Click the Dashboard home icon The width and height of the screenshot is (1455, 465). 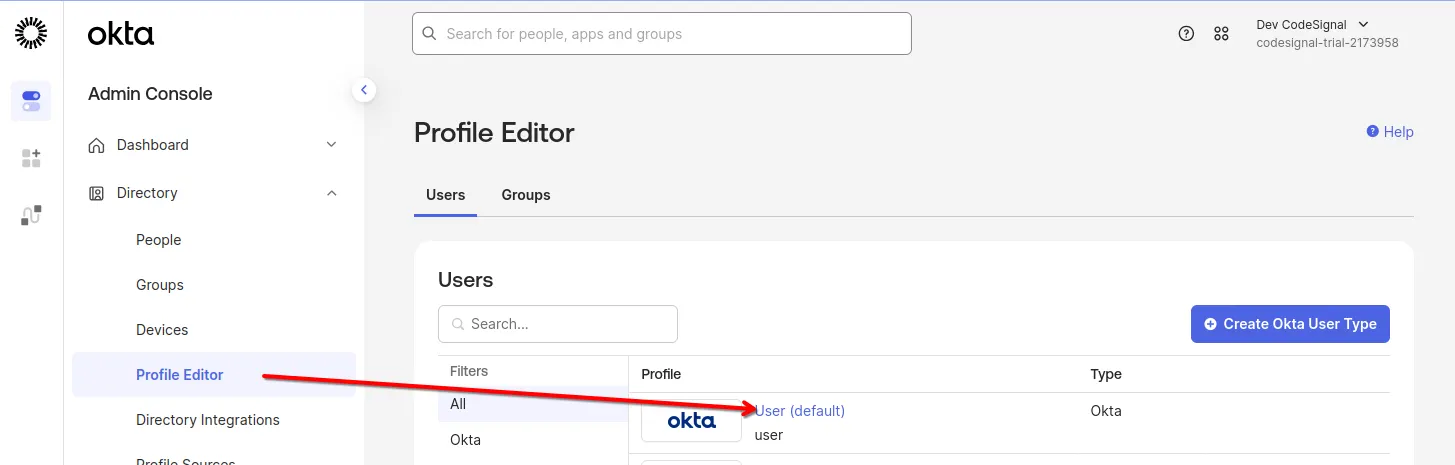pos(97,145)
